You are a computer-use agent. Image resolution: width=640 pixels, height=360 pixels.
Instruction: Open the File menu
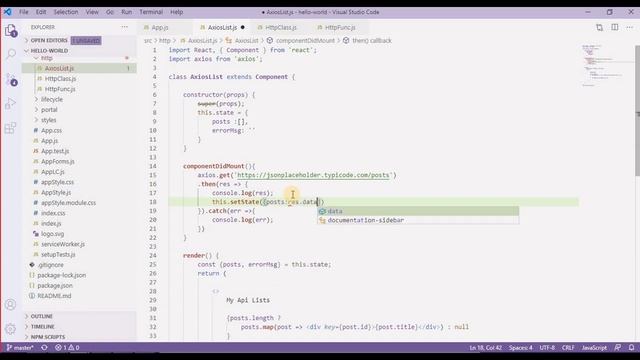coord(24,12)
